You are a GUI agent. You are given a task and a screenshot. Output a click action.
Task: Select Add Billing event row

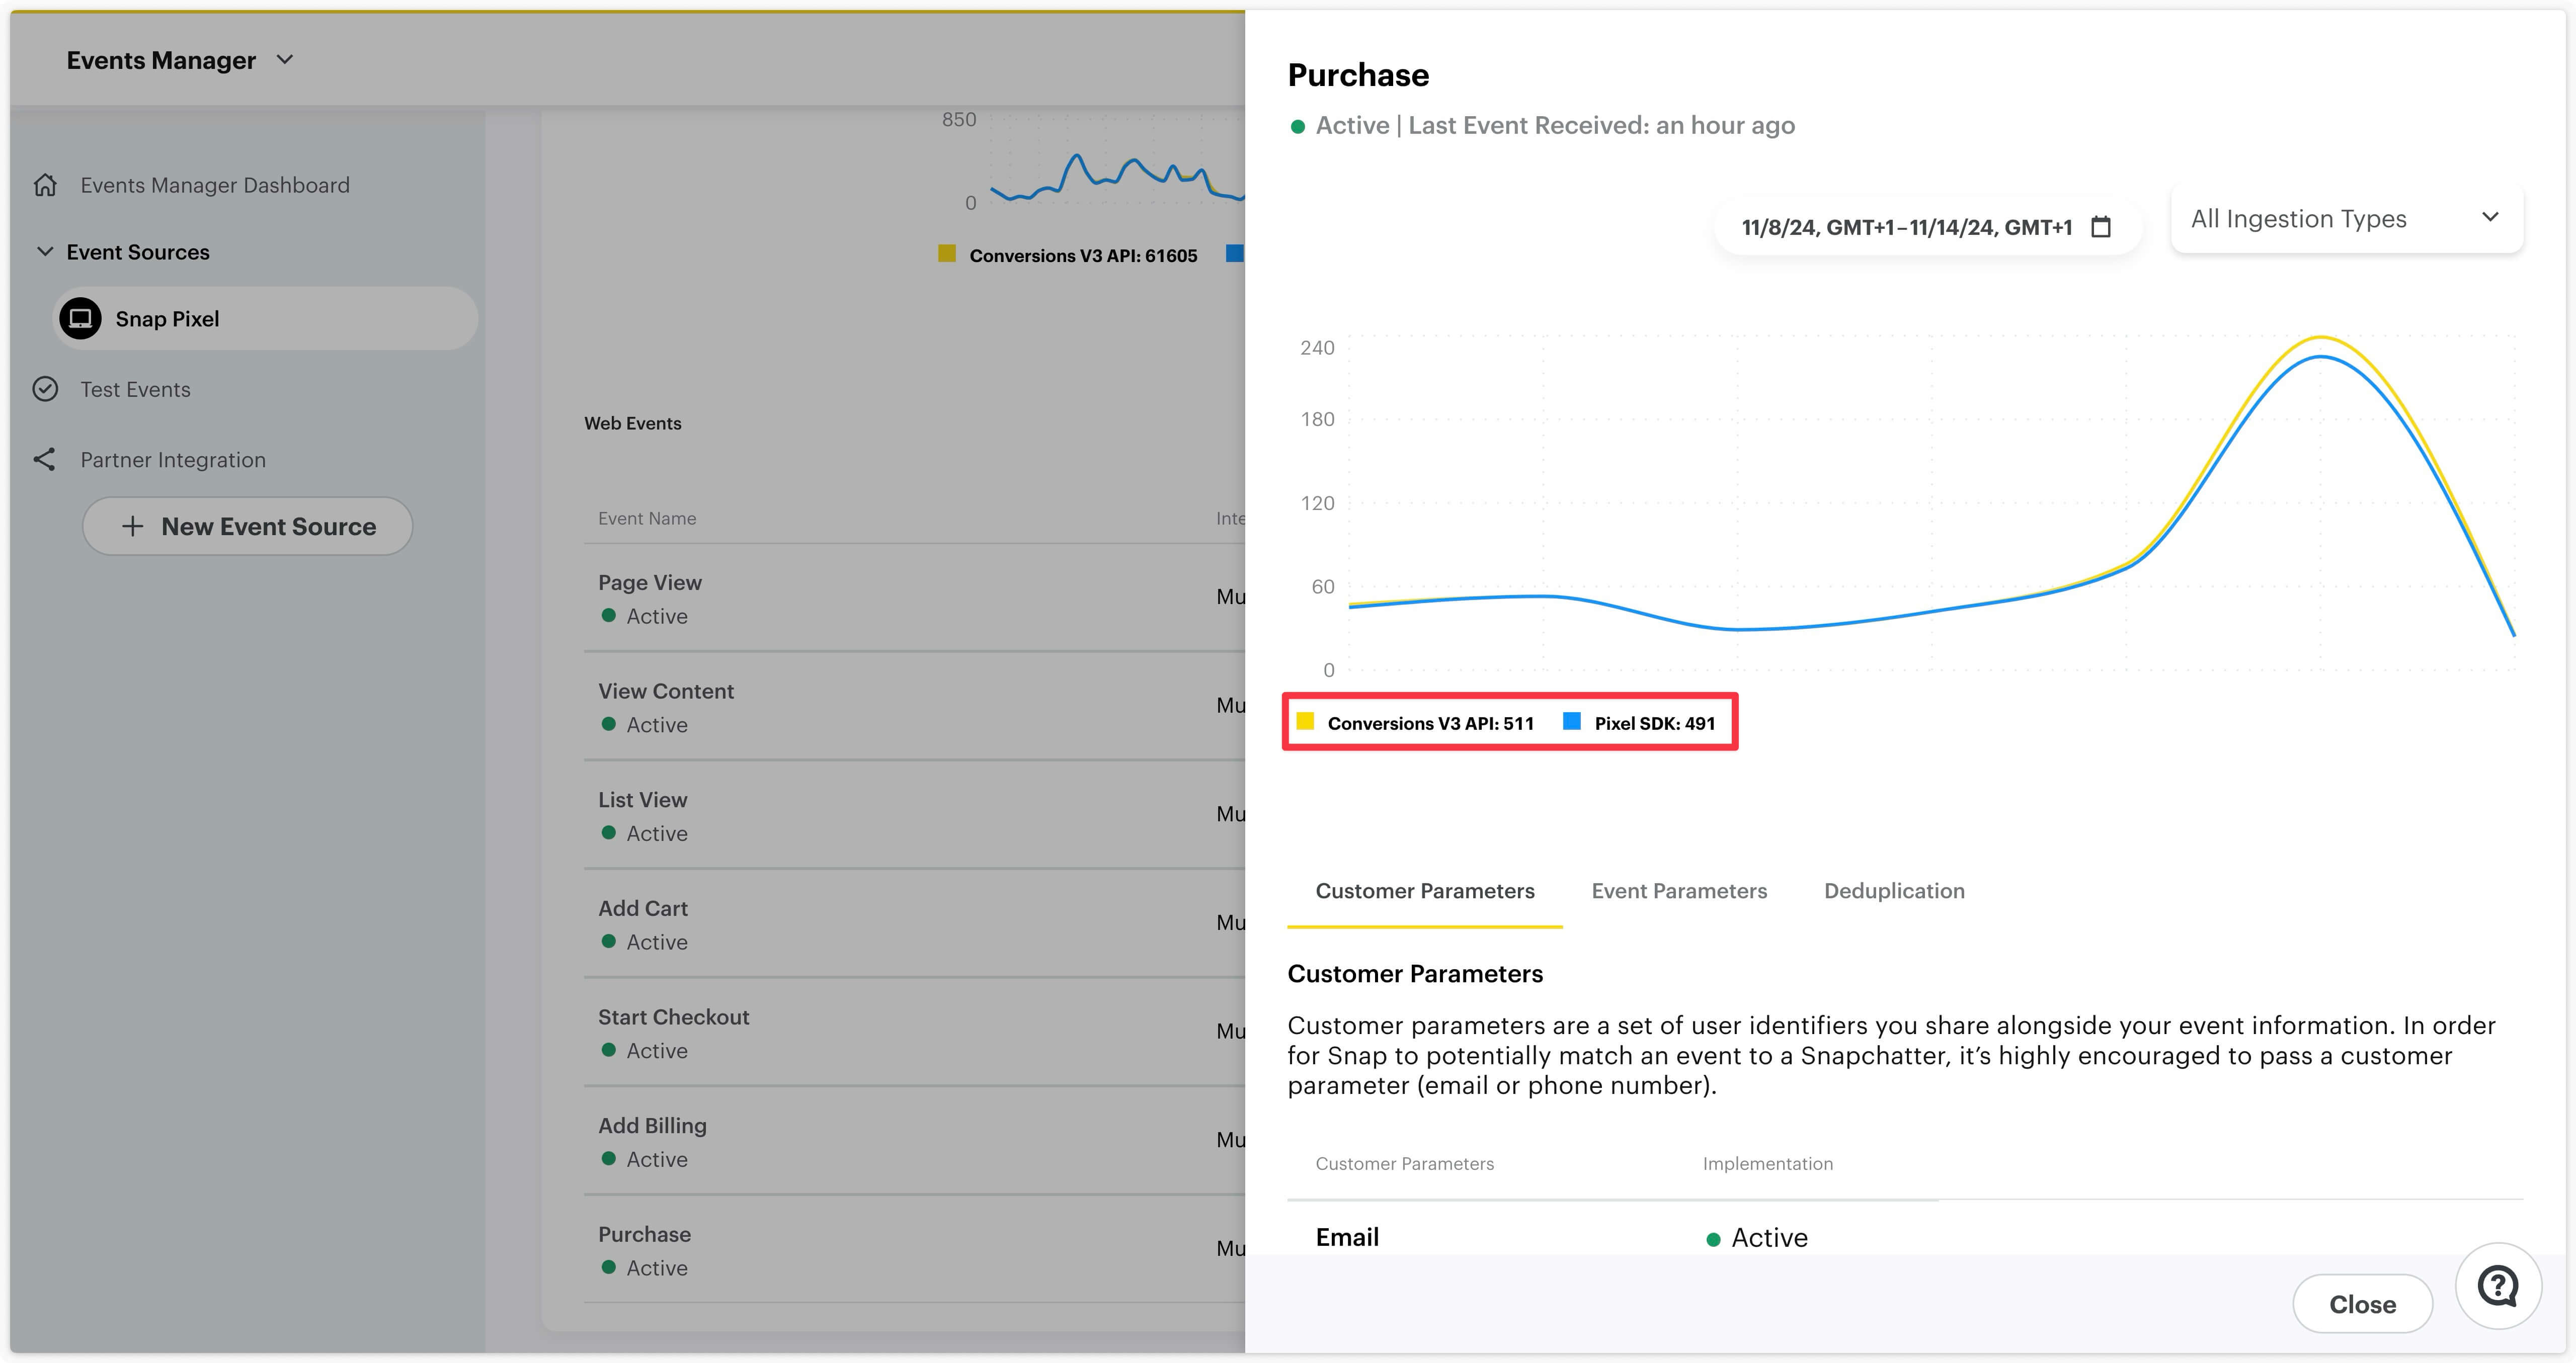click(x=914, y=1141)
